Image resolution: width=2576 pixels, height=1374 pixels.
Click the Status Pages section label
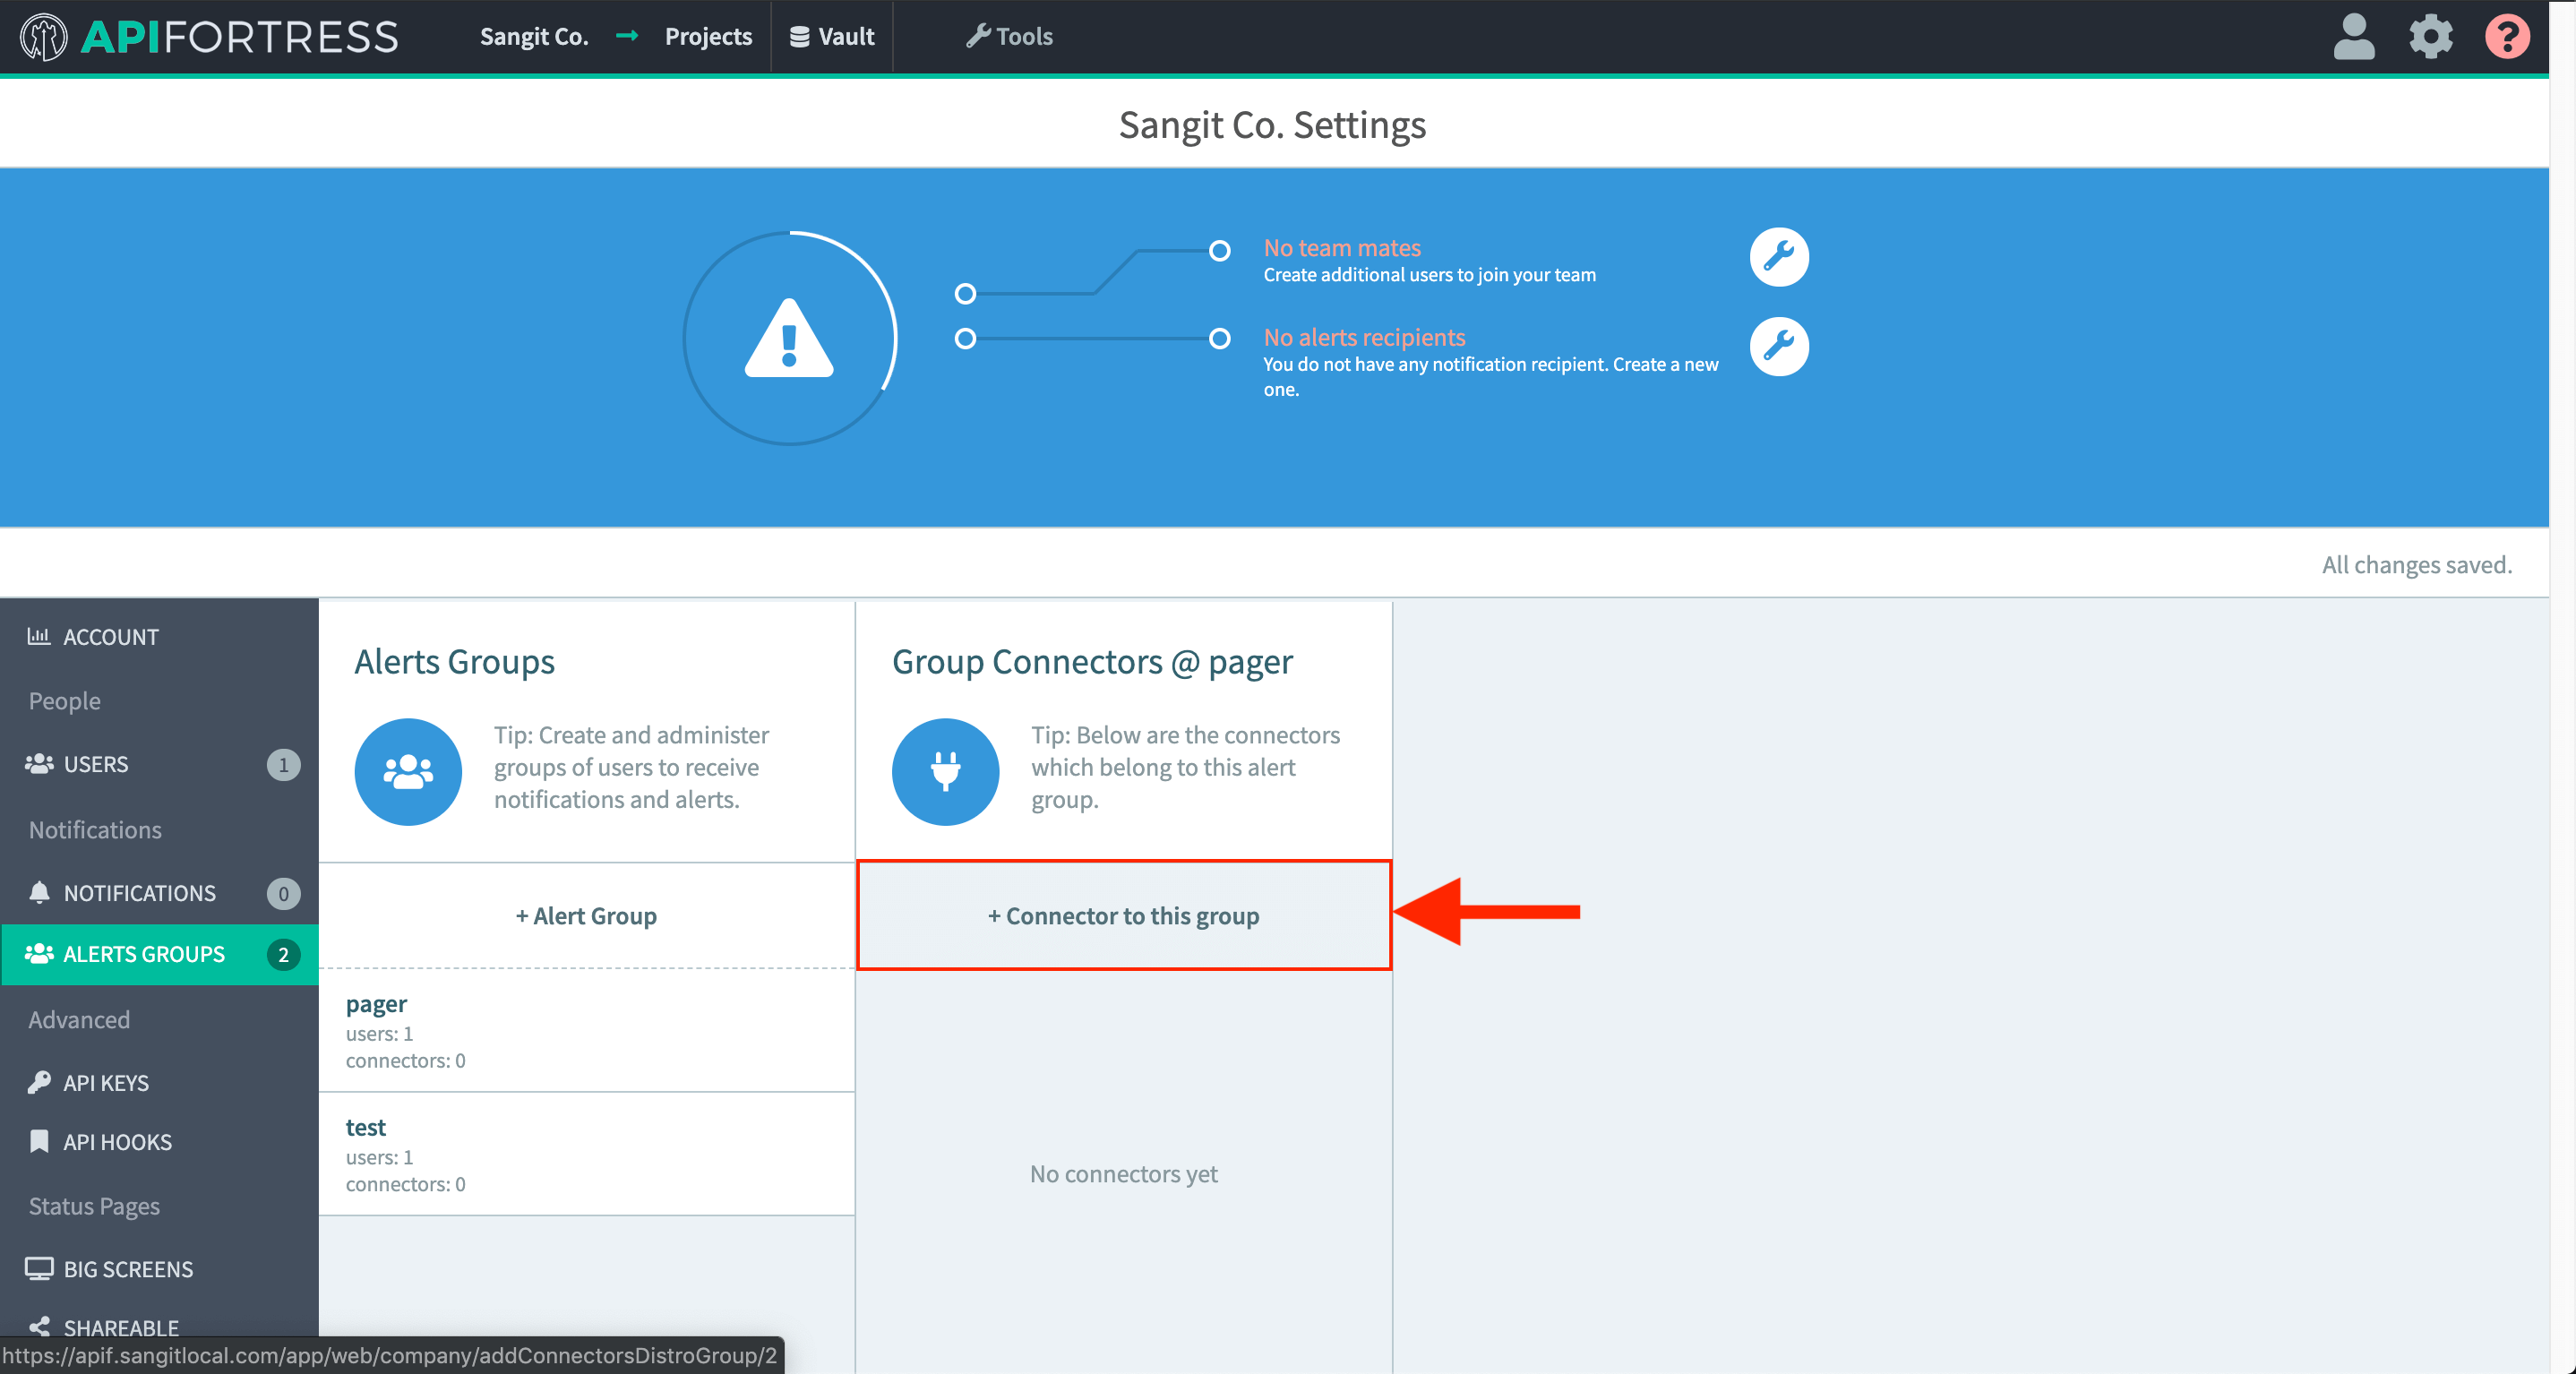[x=94, y=1206]
